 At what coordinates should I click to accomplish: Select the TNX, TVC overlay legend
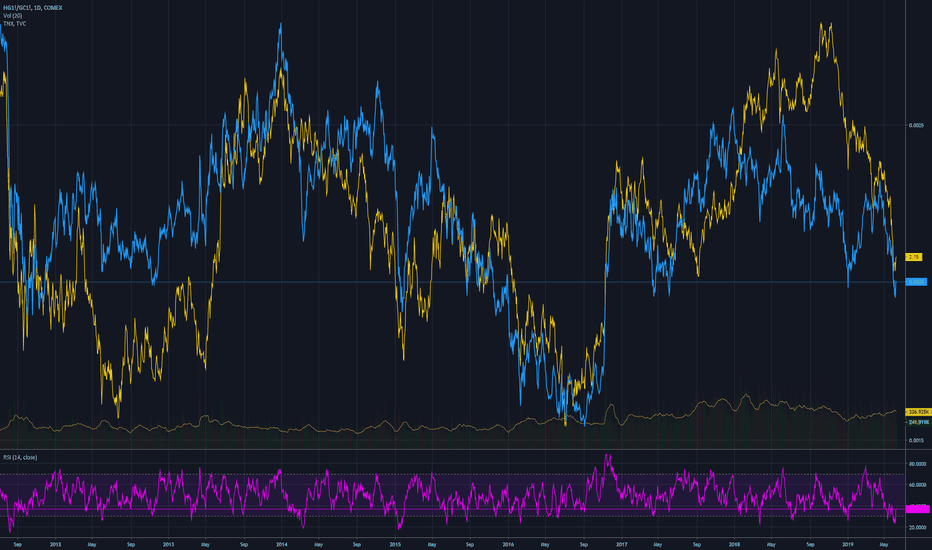15,23
